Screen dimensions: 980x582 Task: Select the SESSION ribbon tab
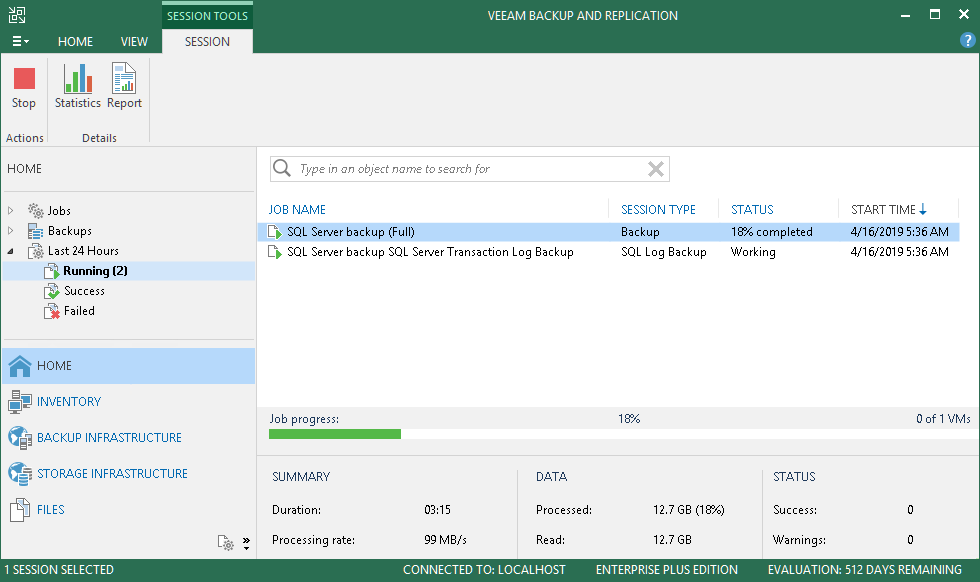(207, 41)
